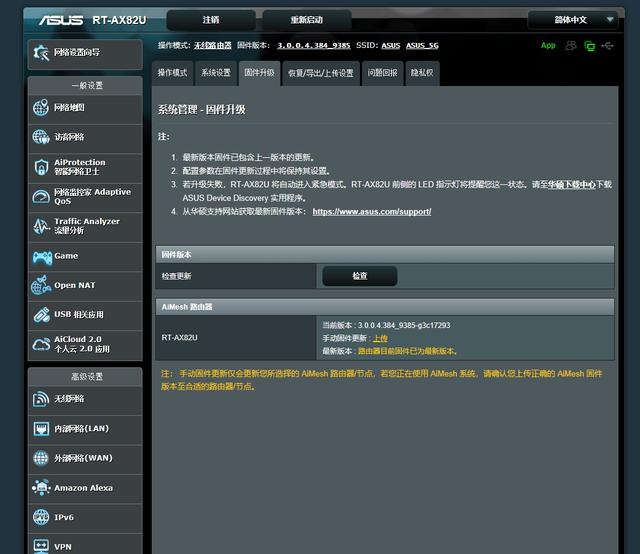Click the Amazon Alexa icon
This screenshot has height=554, width=640.
click(x=41, y=487)
